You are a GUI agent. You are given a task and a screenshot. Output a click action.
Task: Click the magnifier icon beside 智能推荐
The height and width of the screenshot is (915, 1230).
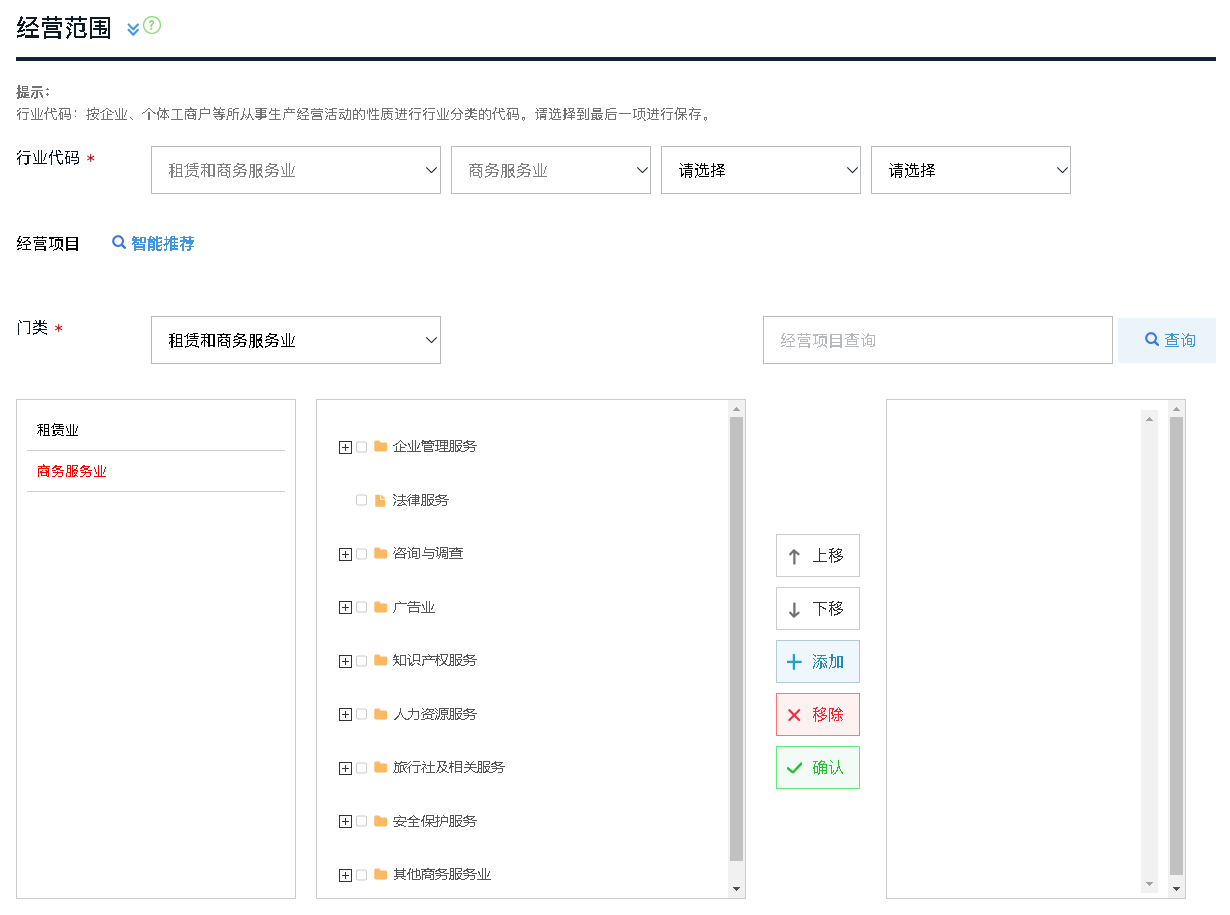point(120,242)
